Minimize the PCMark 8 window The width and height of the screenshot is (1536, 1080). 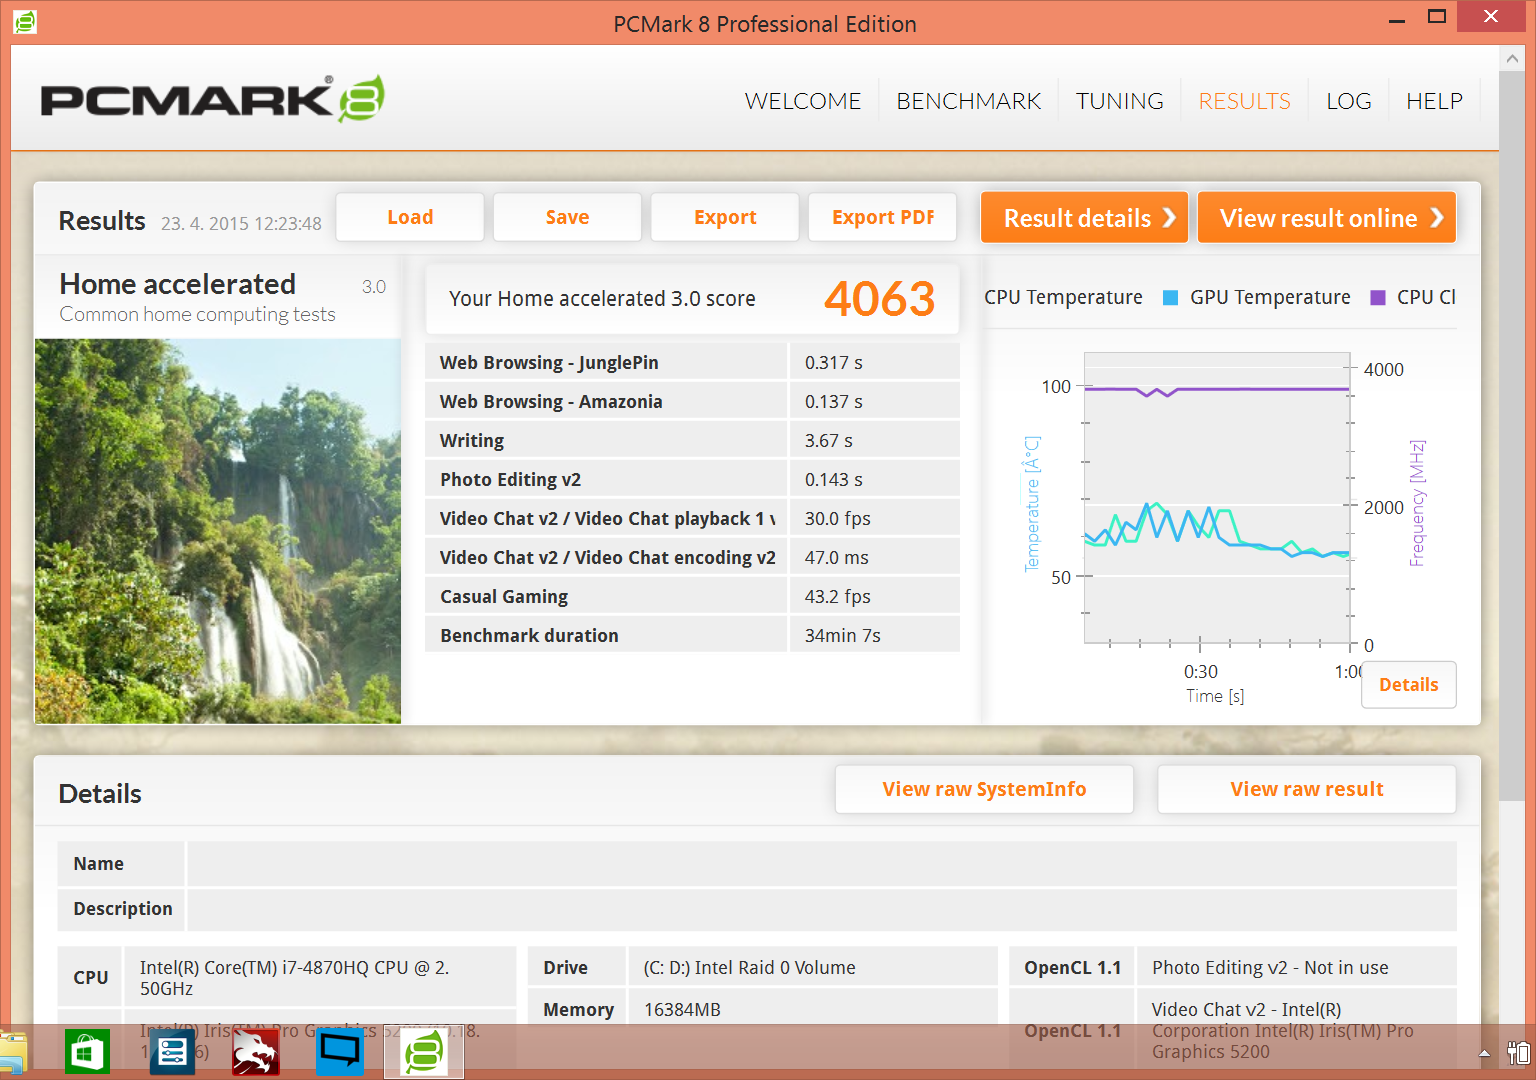pyautogui.click(x=1397, y=18)
